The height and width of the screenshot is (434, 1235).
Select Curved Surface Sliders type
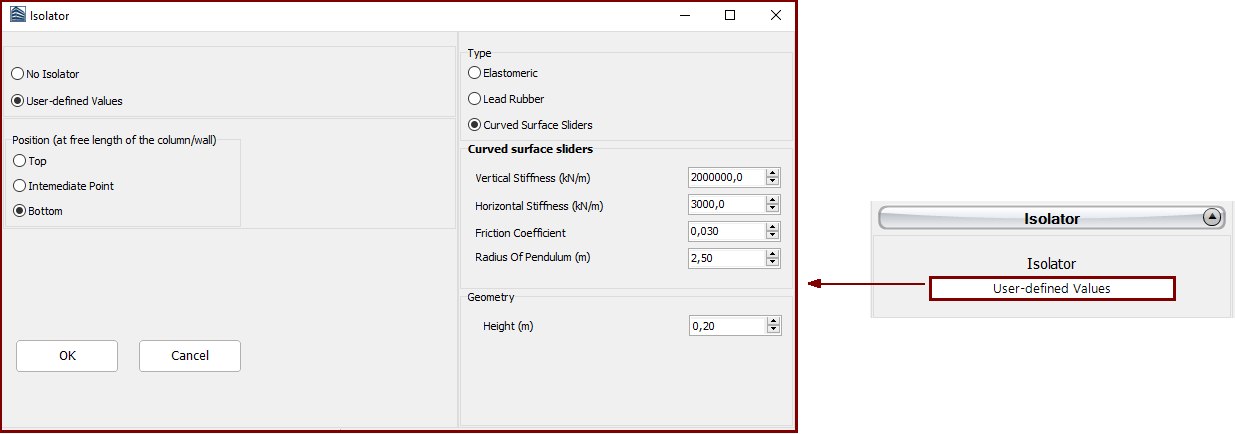[x=475, y=125]
